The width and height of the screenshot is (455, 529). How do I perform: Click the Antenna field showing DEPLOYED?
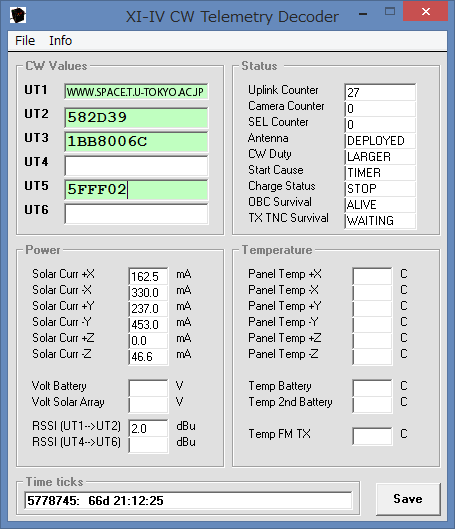coord(380,140)
